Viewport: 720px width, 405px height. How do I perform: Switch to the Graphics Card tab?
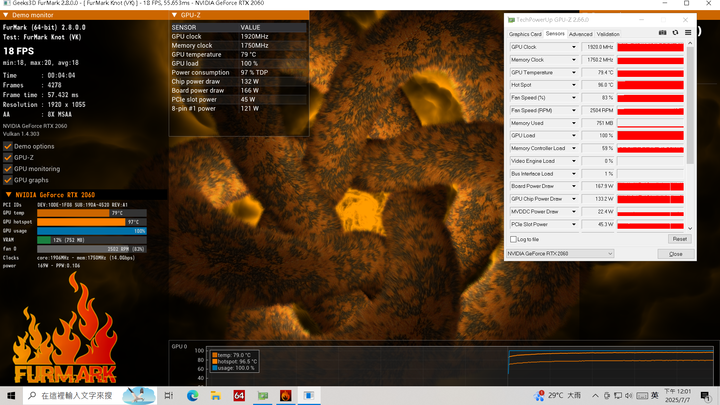tap(525, 34)
